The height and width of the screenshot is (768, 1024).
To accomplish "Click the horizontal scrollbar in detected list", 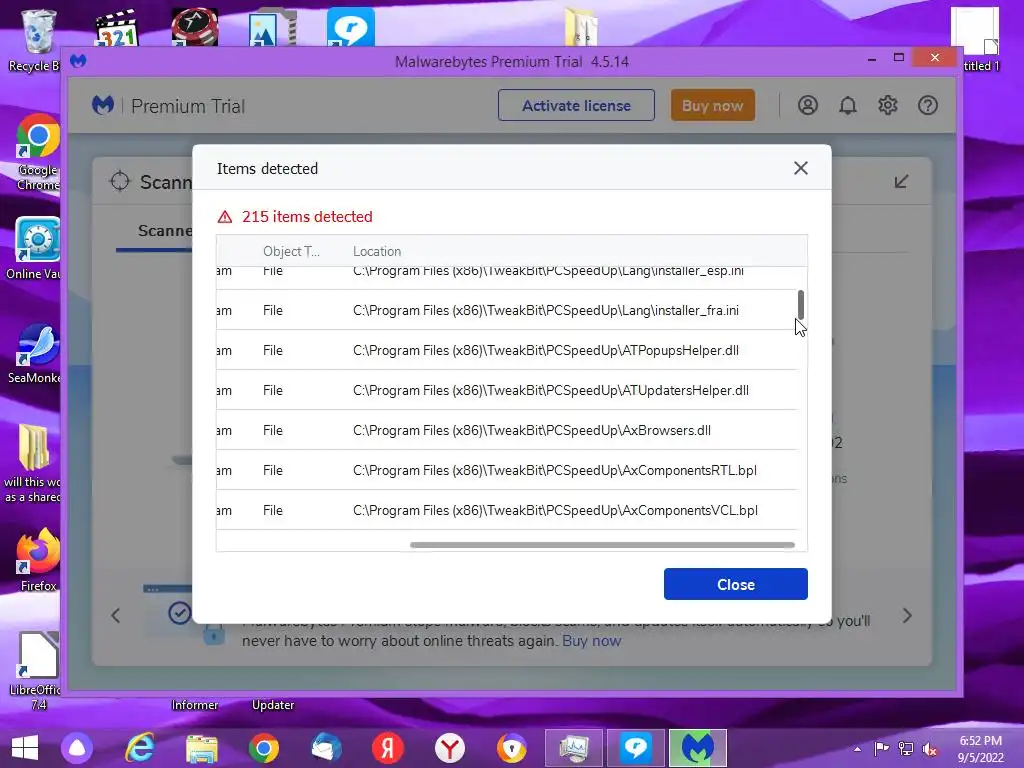I will coord(602,545).
